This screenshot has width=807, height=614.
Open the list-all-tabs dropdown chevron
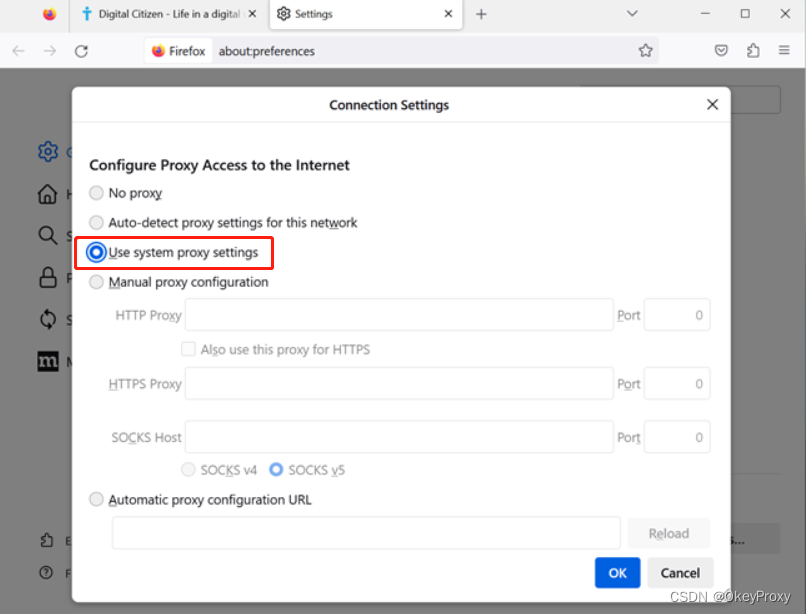click(x=630, y=14)
